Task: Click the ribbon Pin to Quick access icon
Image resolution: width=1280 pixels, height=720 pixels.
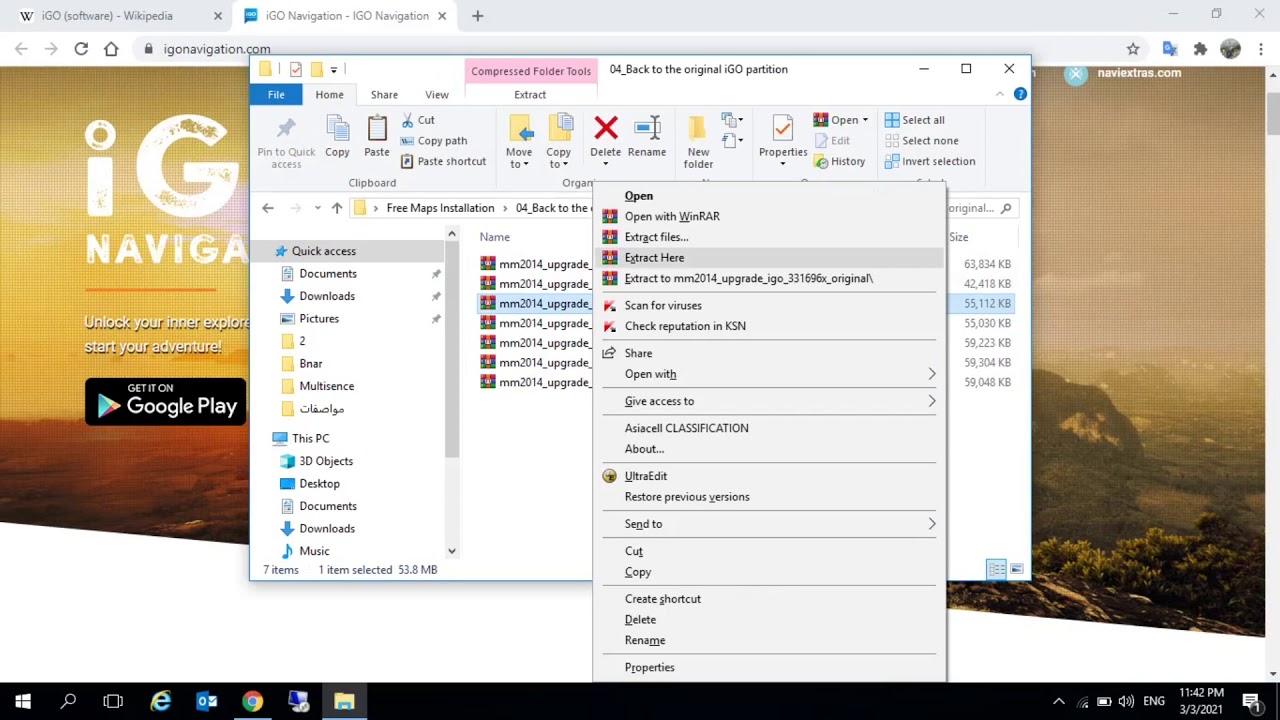Action: click(286, 128)
